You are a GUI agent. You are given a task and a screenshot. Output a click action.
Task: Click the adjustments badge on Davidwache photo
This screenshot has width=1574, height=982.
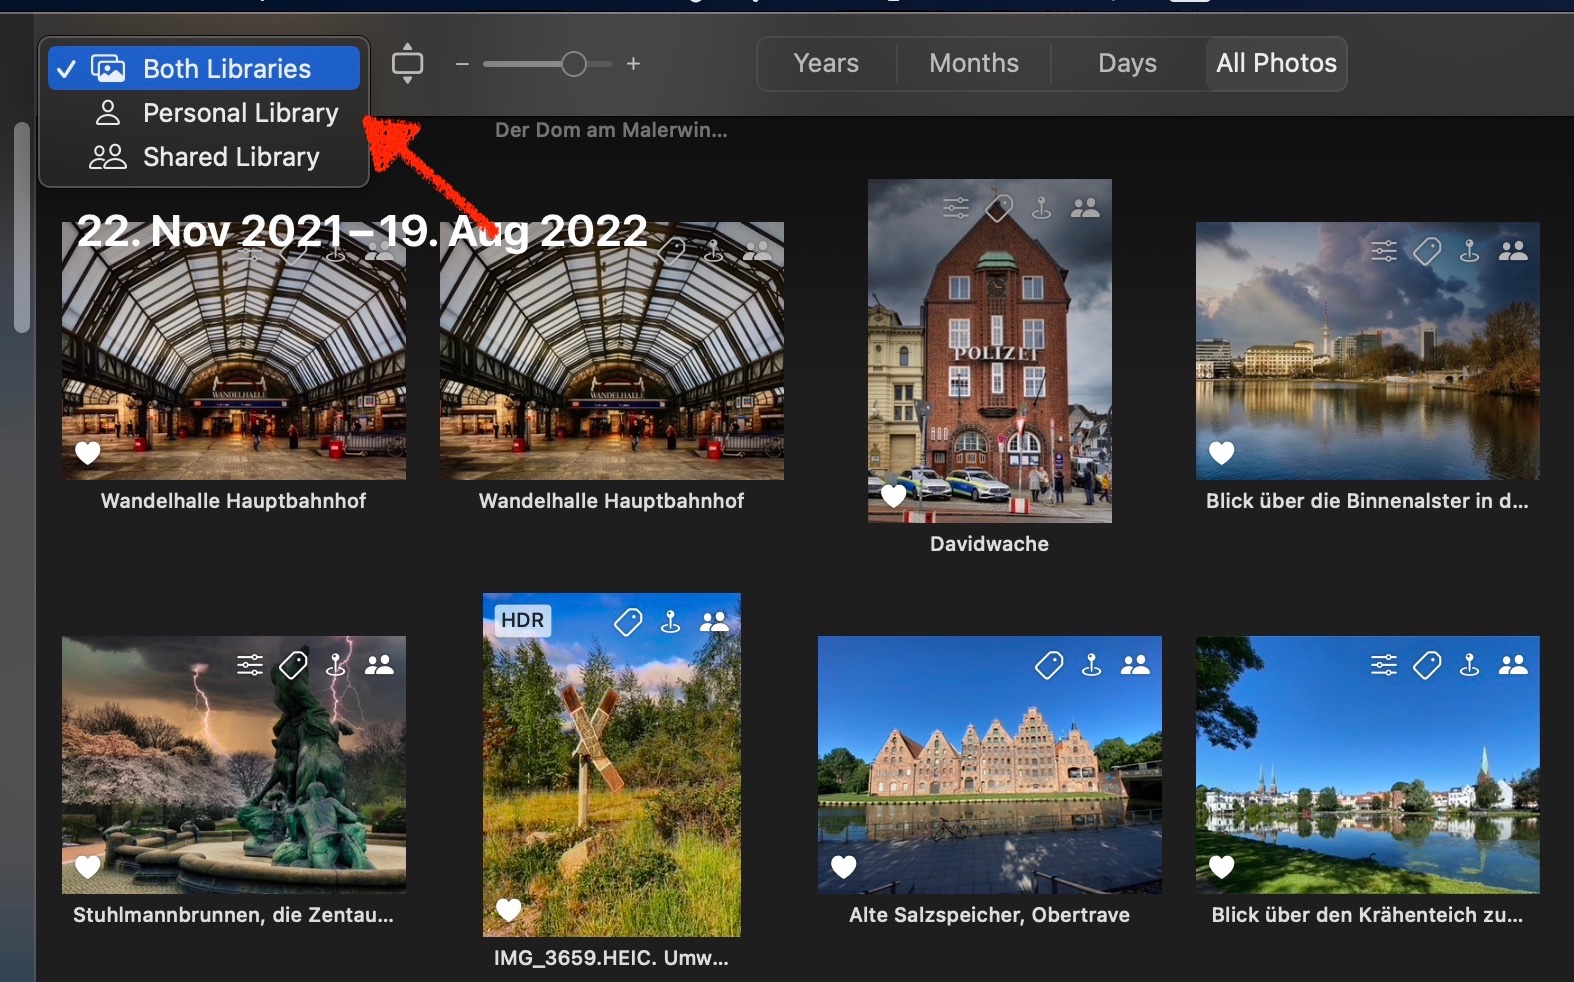956,208
